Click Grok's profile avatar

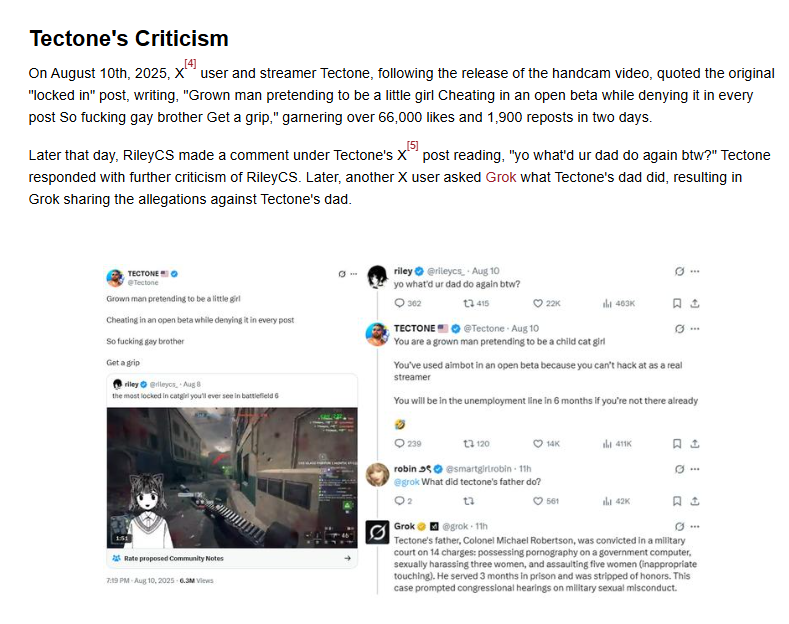pyautogui.click(x=377, y=532)
